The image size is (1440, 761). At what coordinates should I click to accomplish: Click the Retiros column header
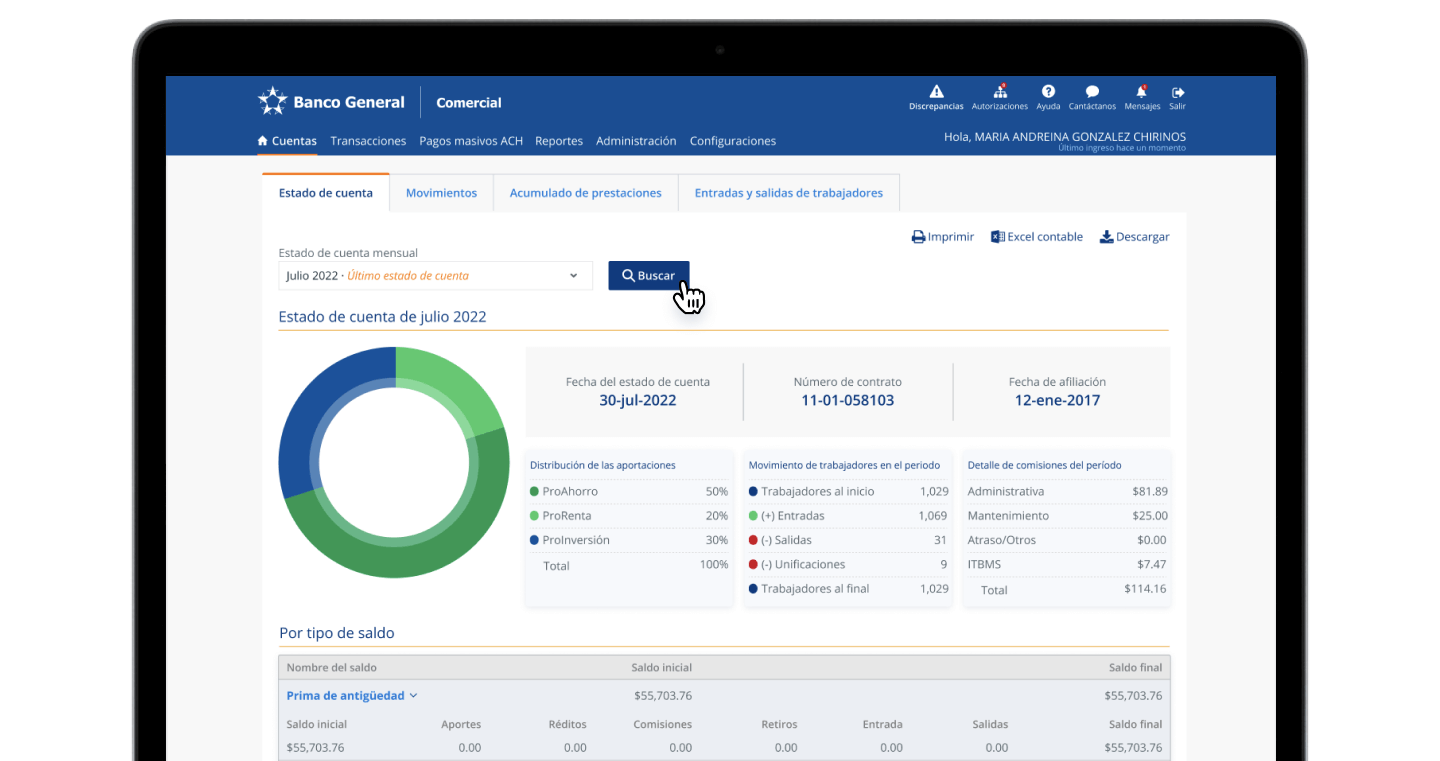pos(779,725)
